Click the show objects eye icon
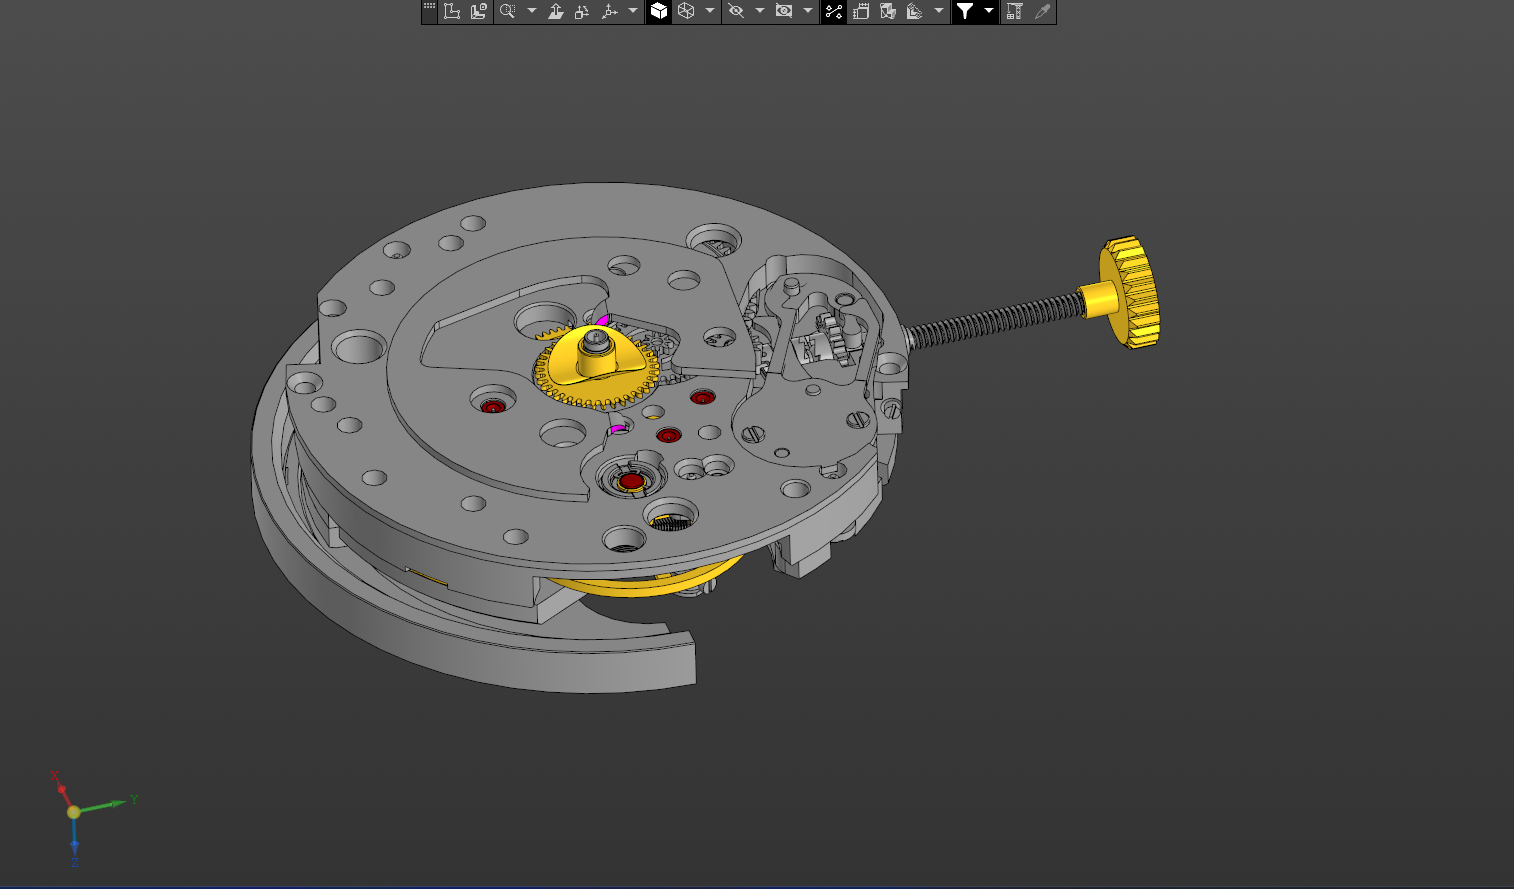Screen dimensions: 1514x889 pos(784,11)
